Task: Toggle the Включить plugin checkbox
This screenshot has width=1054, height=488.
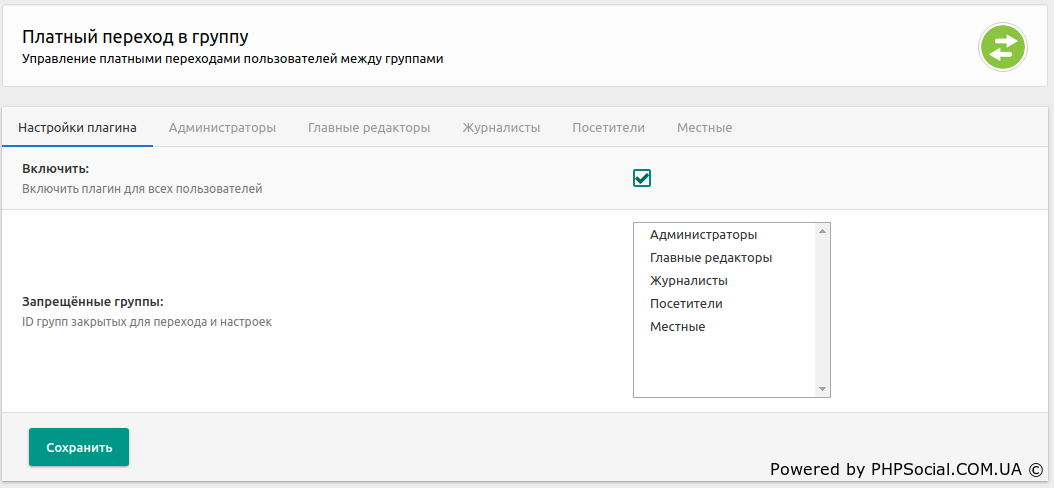Action: point(642,178)
